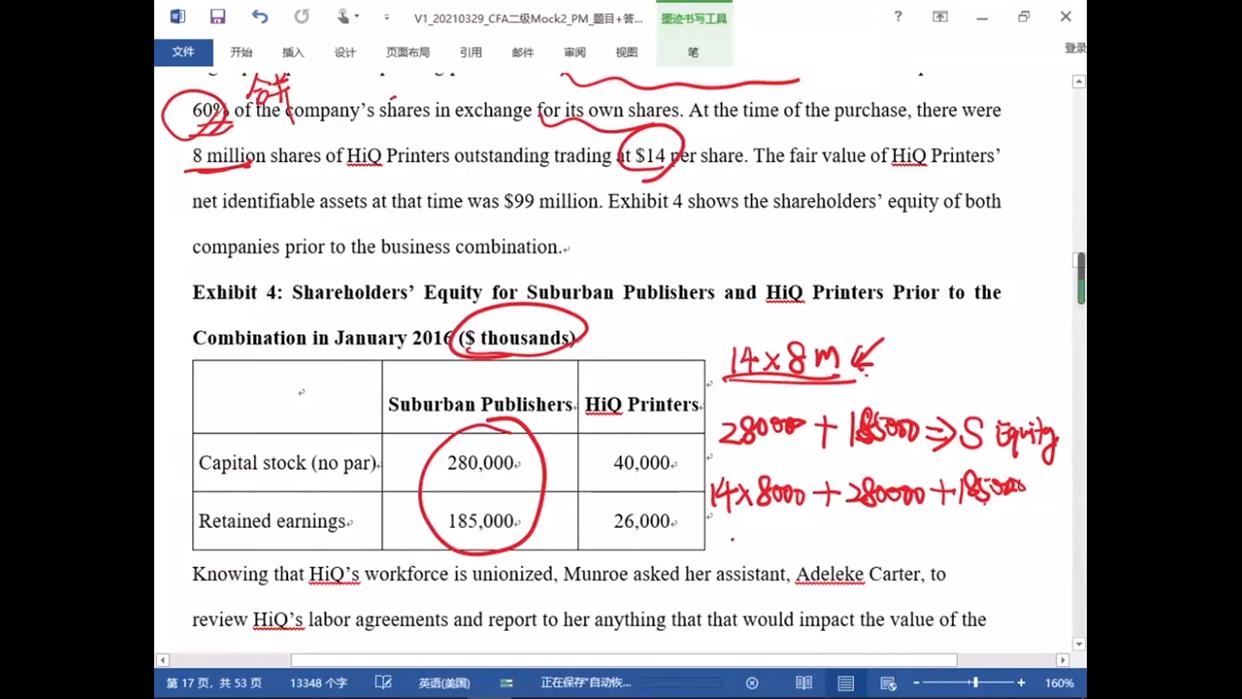Click the Save icon in quick access toolbar
1242x699 pixels.
[x=217, y=17]
